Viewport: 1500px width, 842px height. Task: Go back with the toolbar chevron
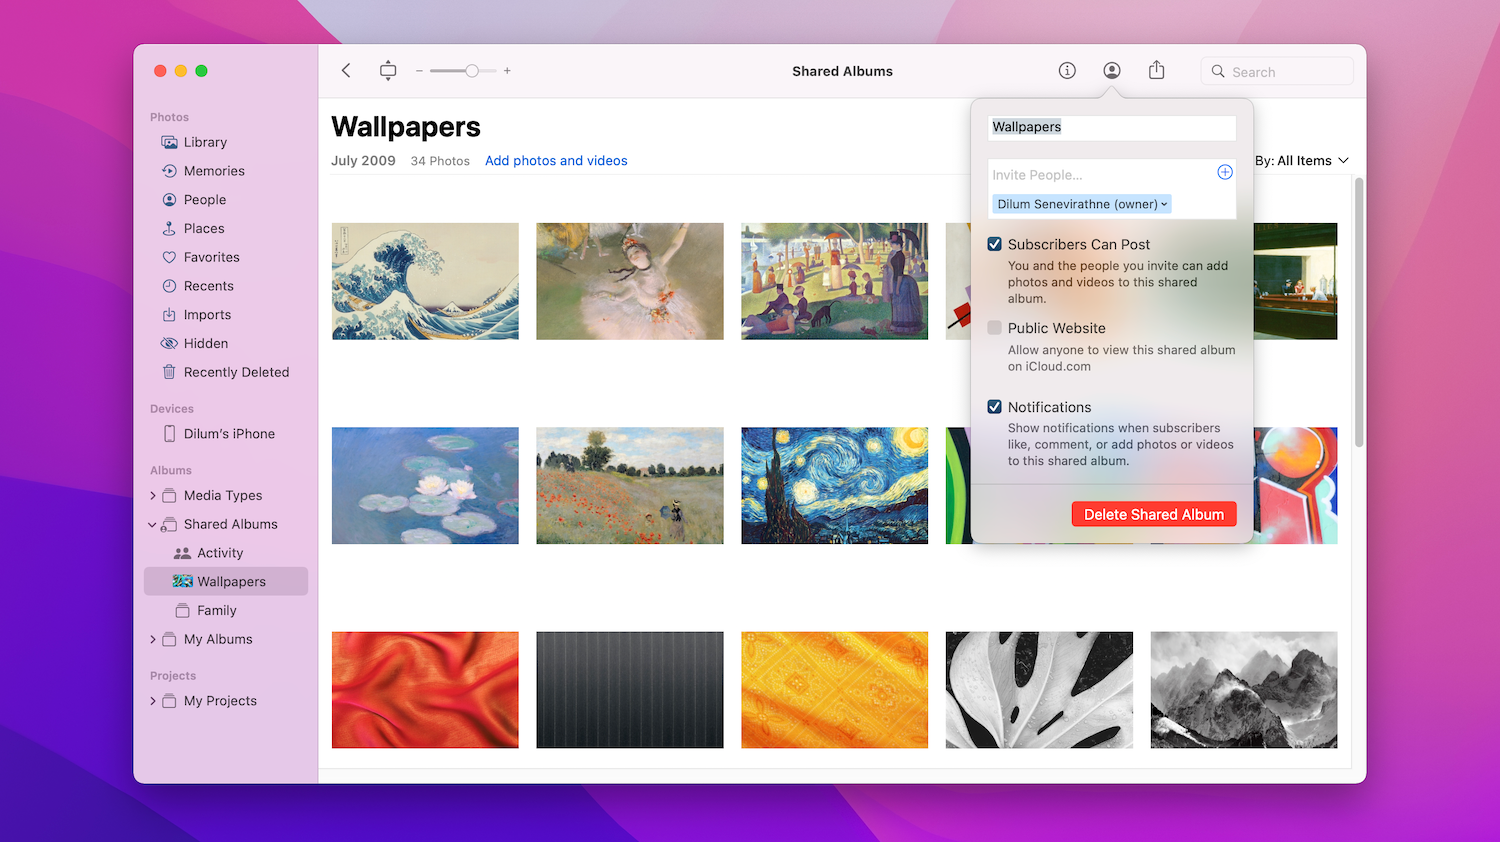[x=346, y=71]
